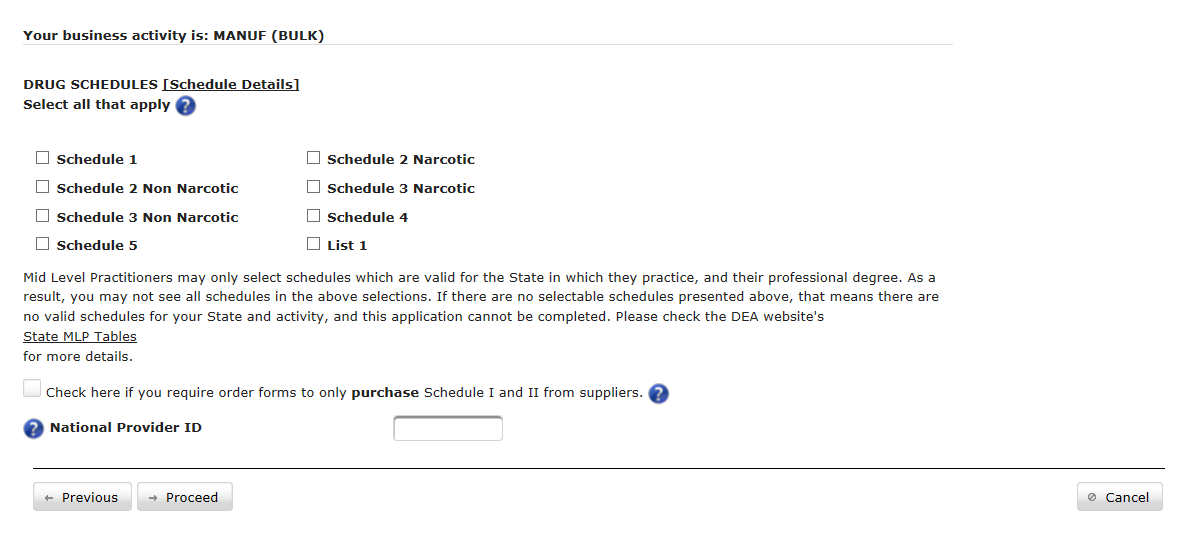Check the Schedule 1 checkbox

[x=43, y=158]
